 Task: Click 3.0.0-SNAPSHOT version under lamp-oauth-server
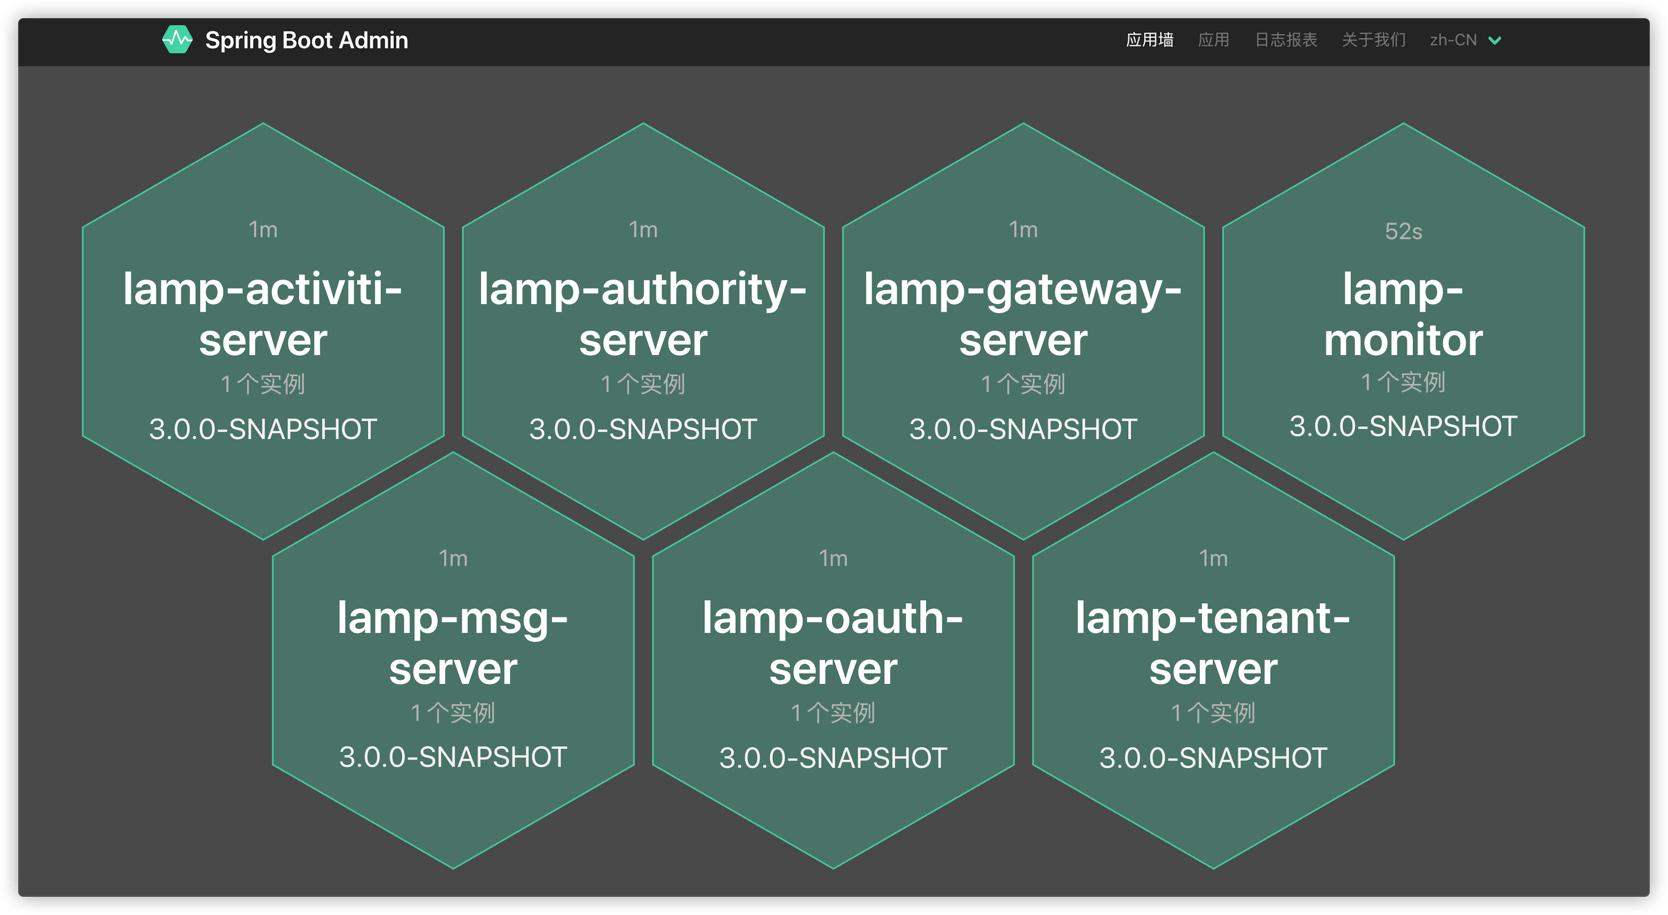[x=833, y=758]
